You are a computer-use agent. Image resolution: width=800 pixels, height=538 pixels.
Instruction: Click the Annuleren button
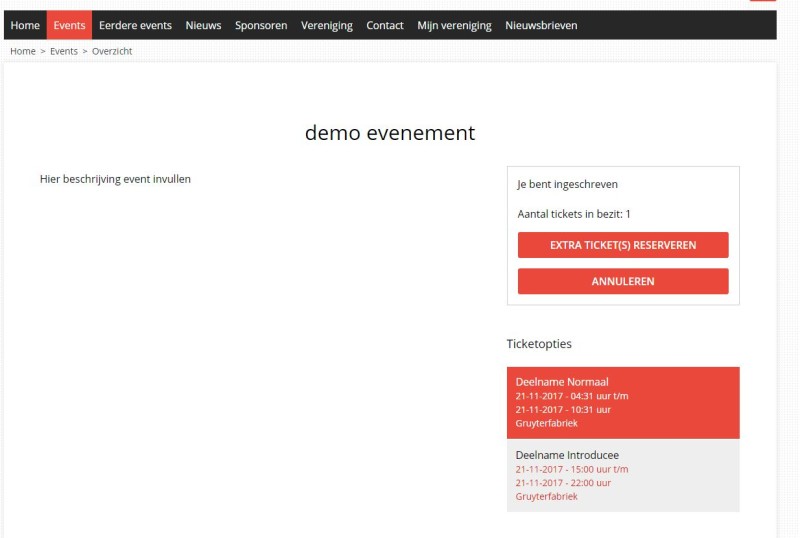click(x=623, y=281)
